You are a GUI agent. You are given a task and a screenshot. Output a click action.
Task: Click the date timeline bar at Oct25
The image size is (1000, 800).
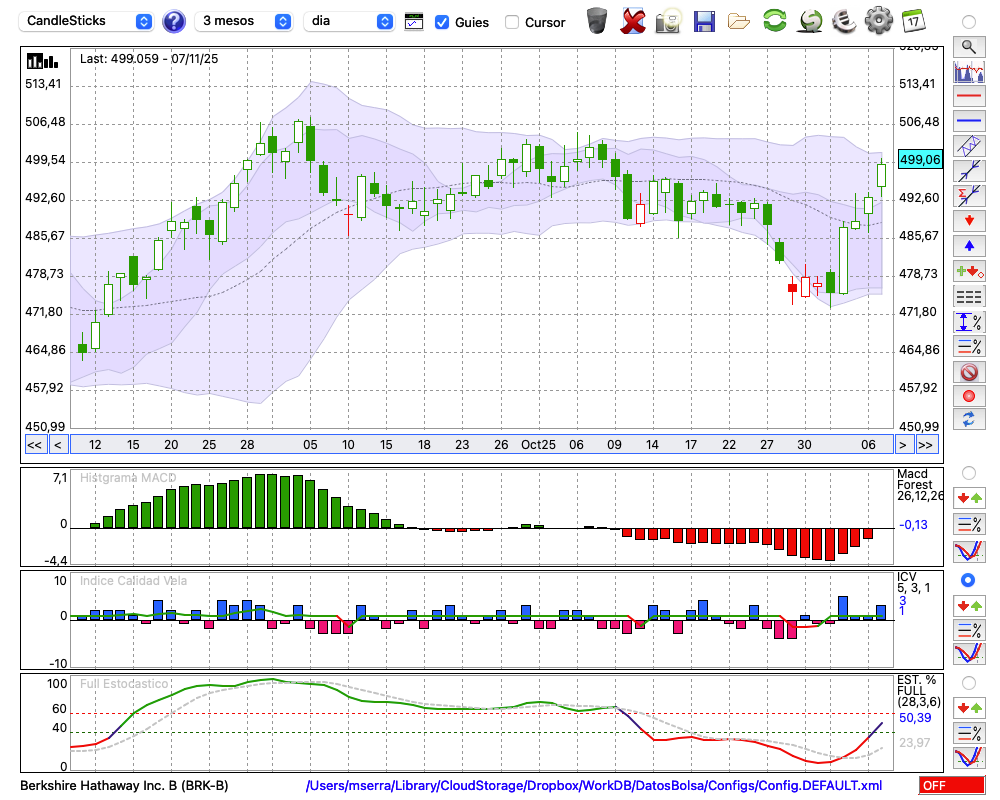[x=537, y=445]
